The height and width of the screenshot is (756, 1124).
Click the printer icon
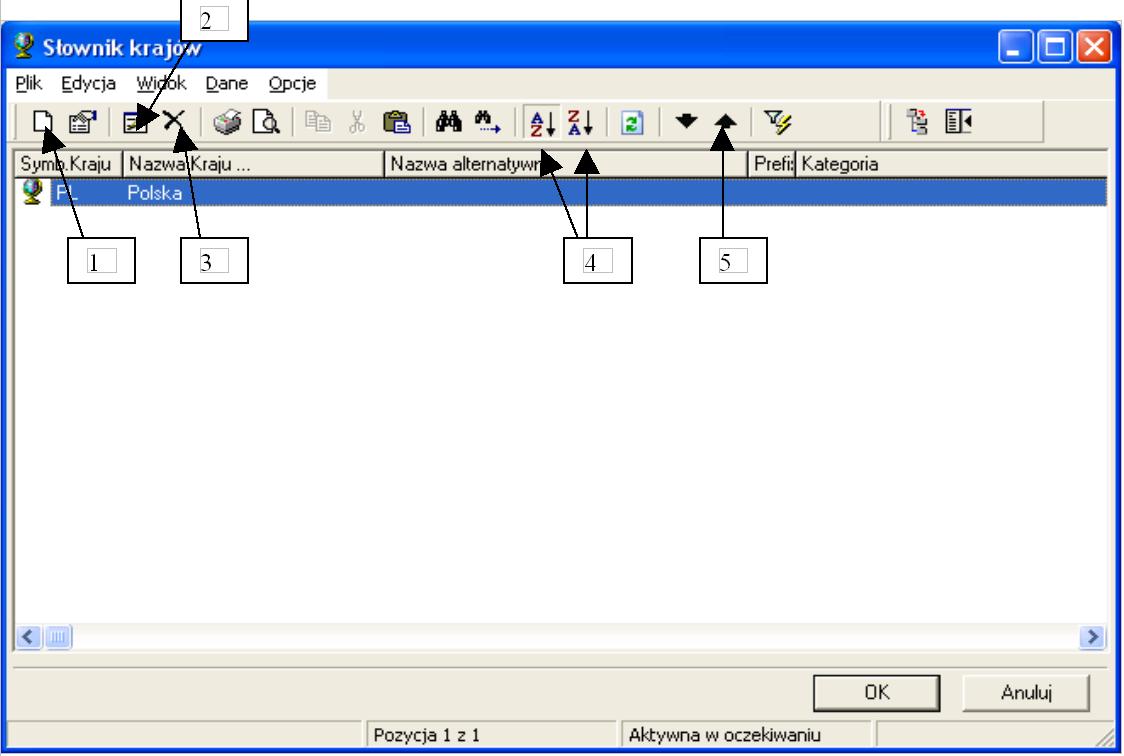click(x=227, y=121)
